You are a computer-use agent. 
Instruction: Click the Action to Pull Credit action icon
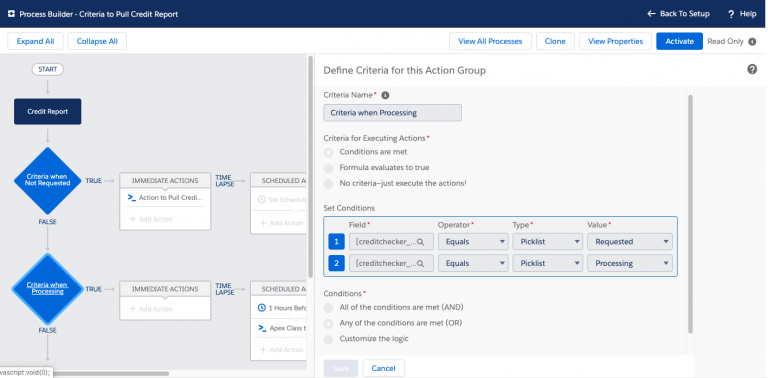[131, 198]
